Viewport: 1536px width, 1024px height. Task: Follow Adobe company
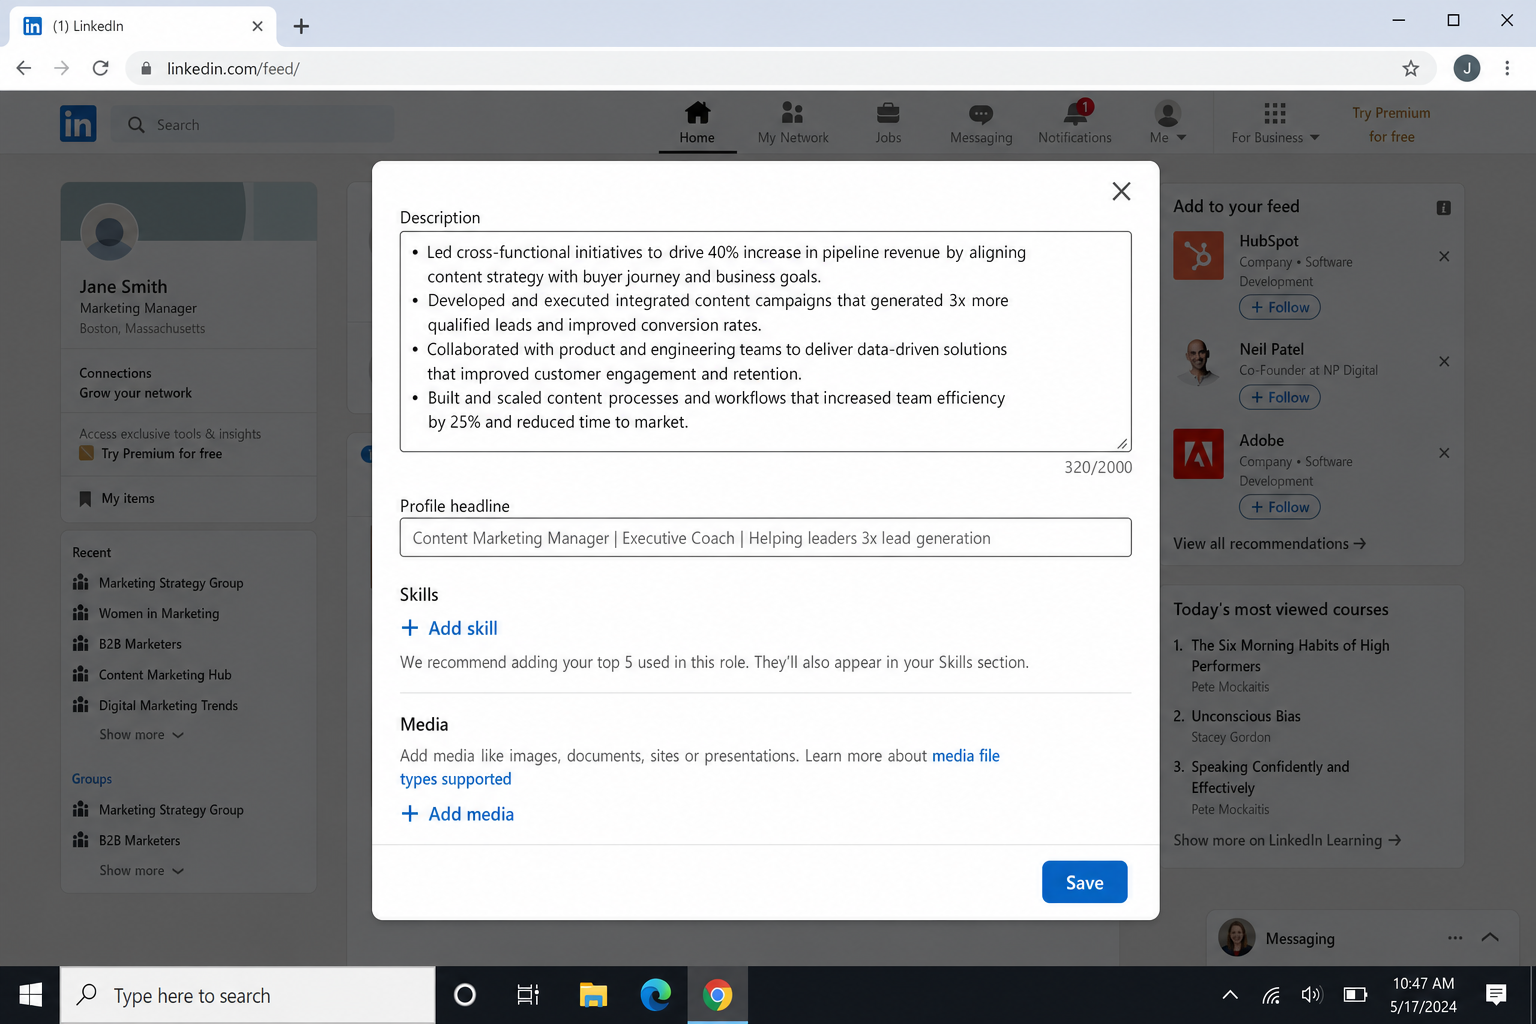1279,507
